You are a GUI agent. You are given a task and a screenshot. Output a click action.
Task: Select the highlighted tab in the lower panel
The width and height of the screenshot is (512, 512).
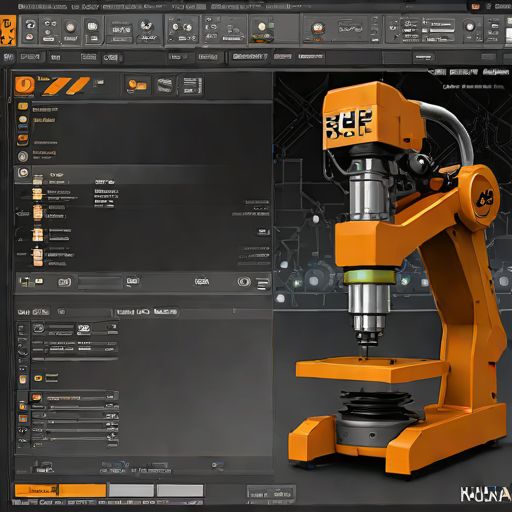point(166,312)
